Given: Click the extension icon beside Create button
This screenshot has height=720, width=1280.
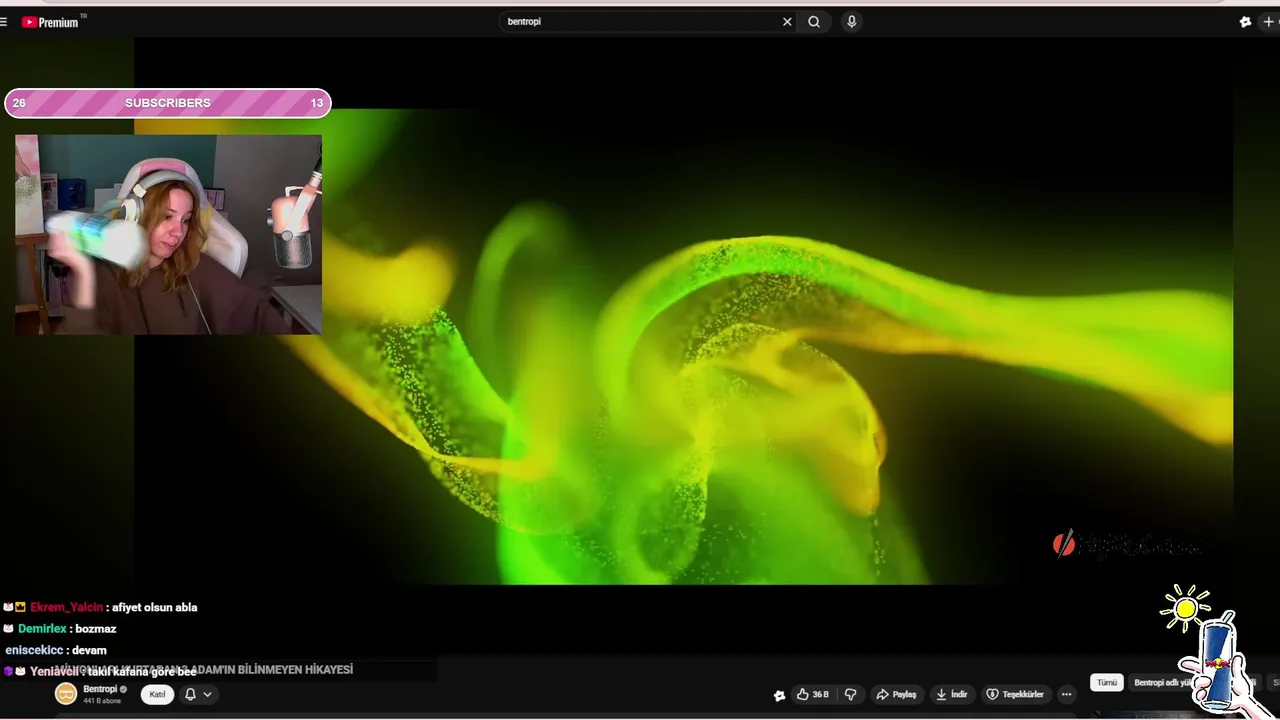Looking at the screenshot, I should [1245, 21].
